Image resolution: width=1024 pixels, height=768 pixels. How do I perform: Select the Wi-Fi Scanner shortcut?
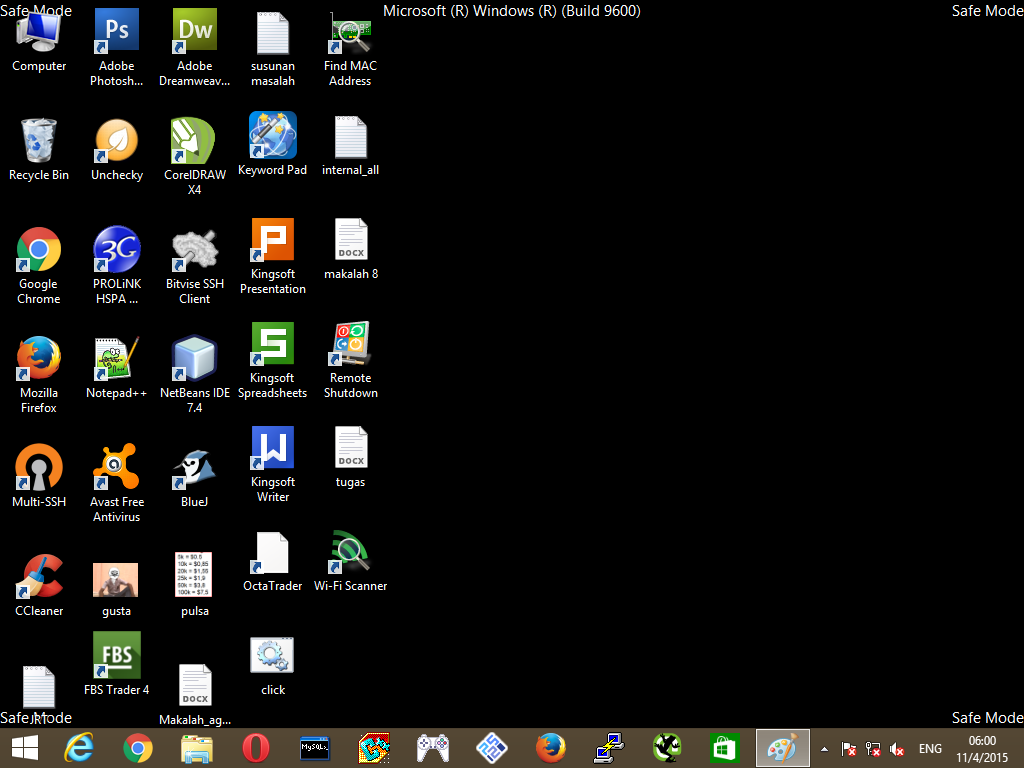tap(351, 562)
